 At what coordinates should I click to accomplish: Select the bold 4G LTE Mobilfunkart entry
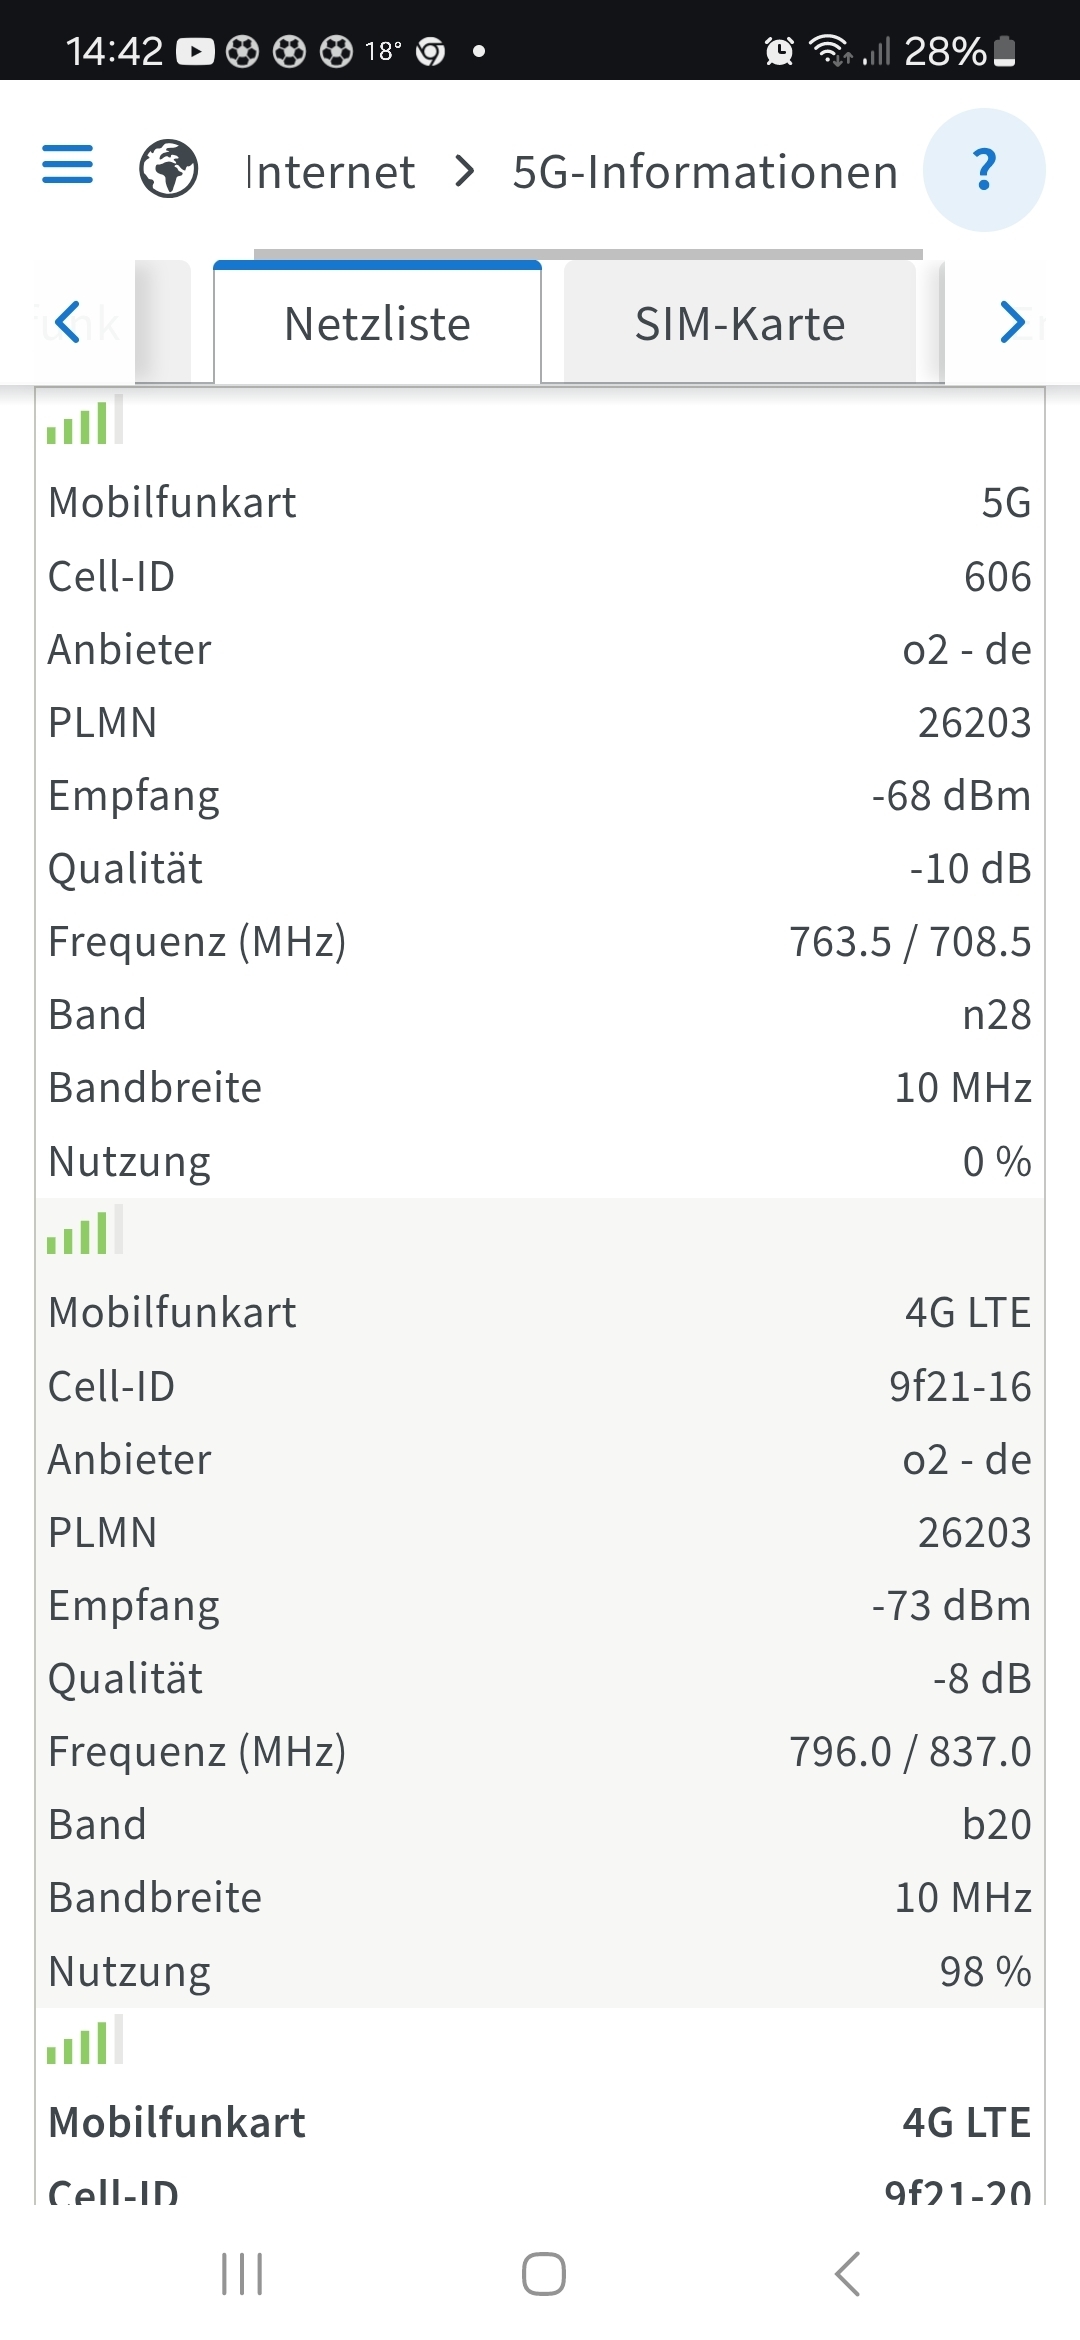tap(540, 2122)
